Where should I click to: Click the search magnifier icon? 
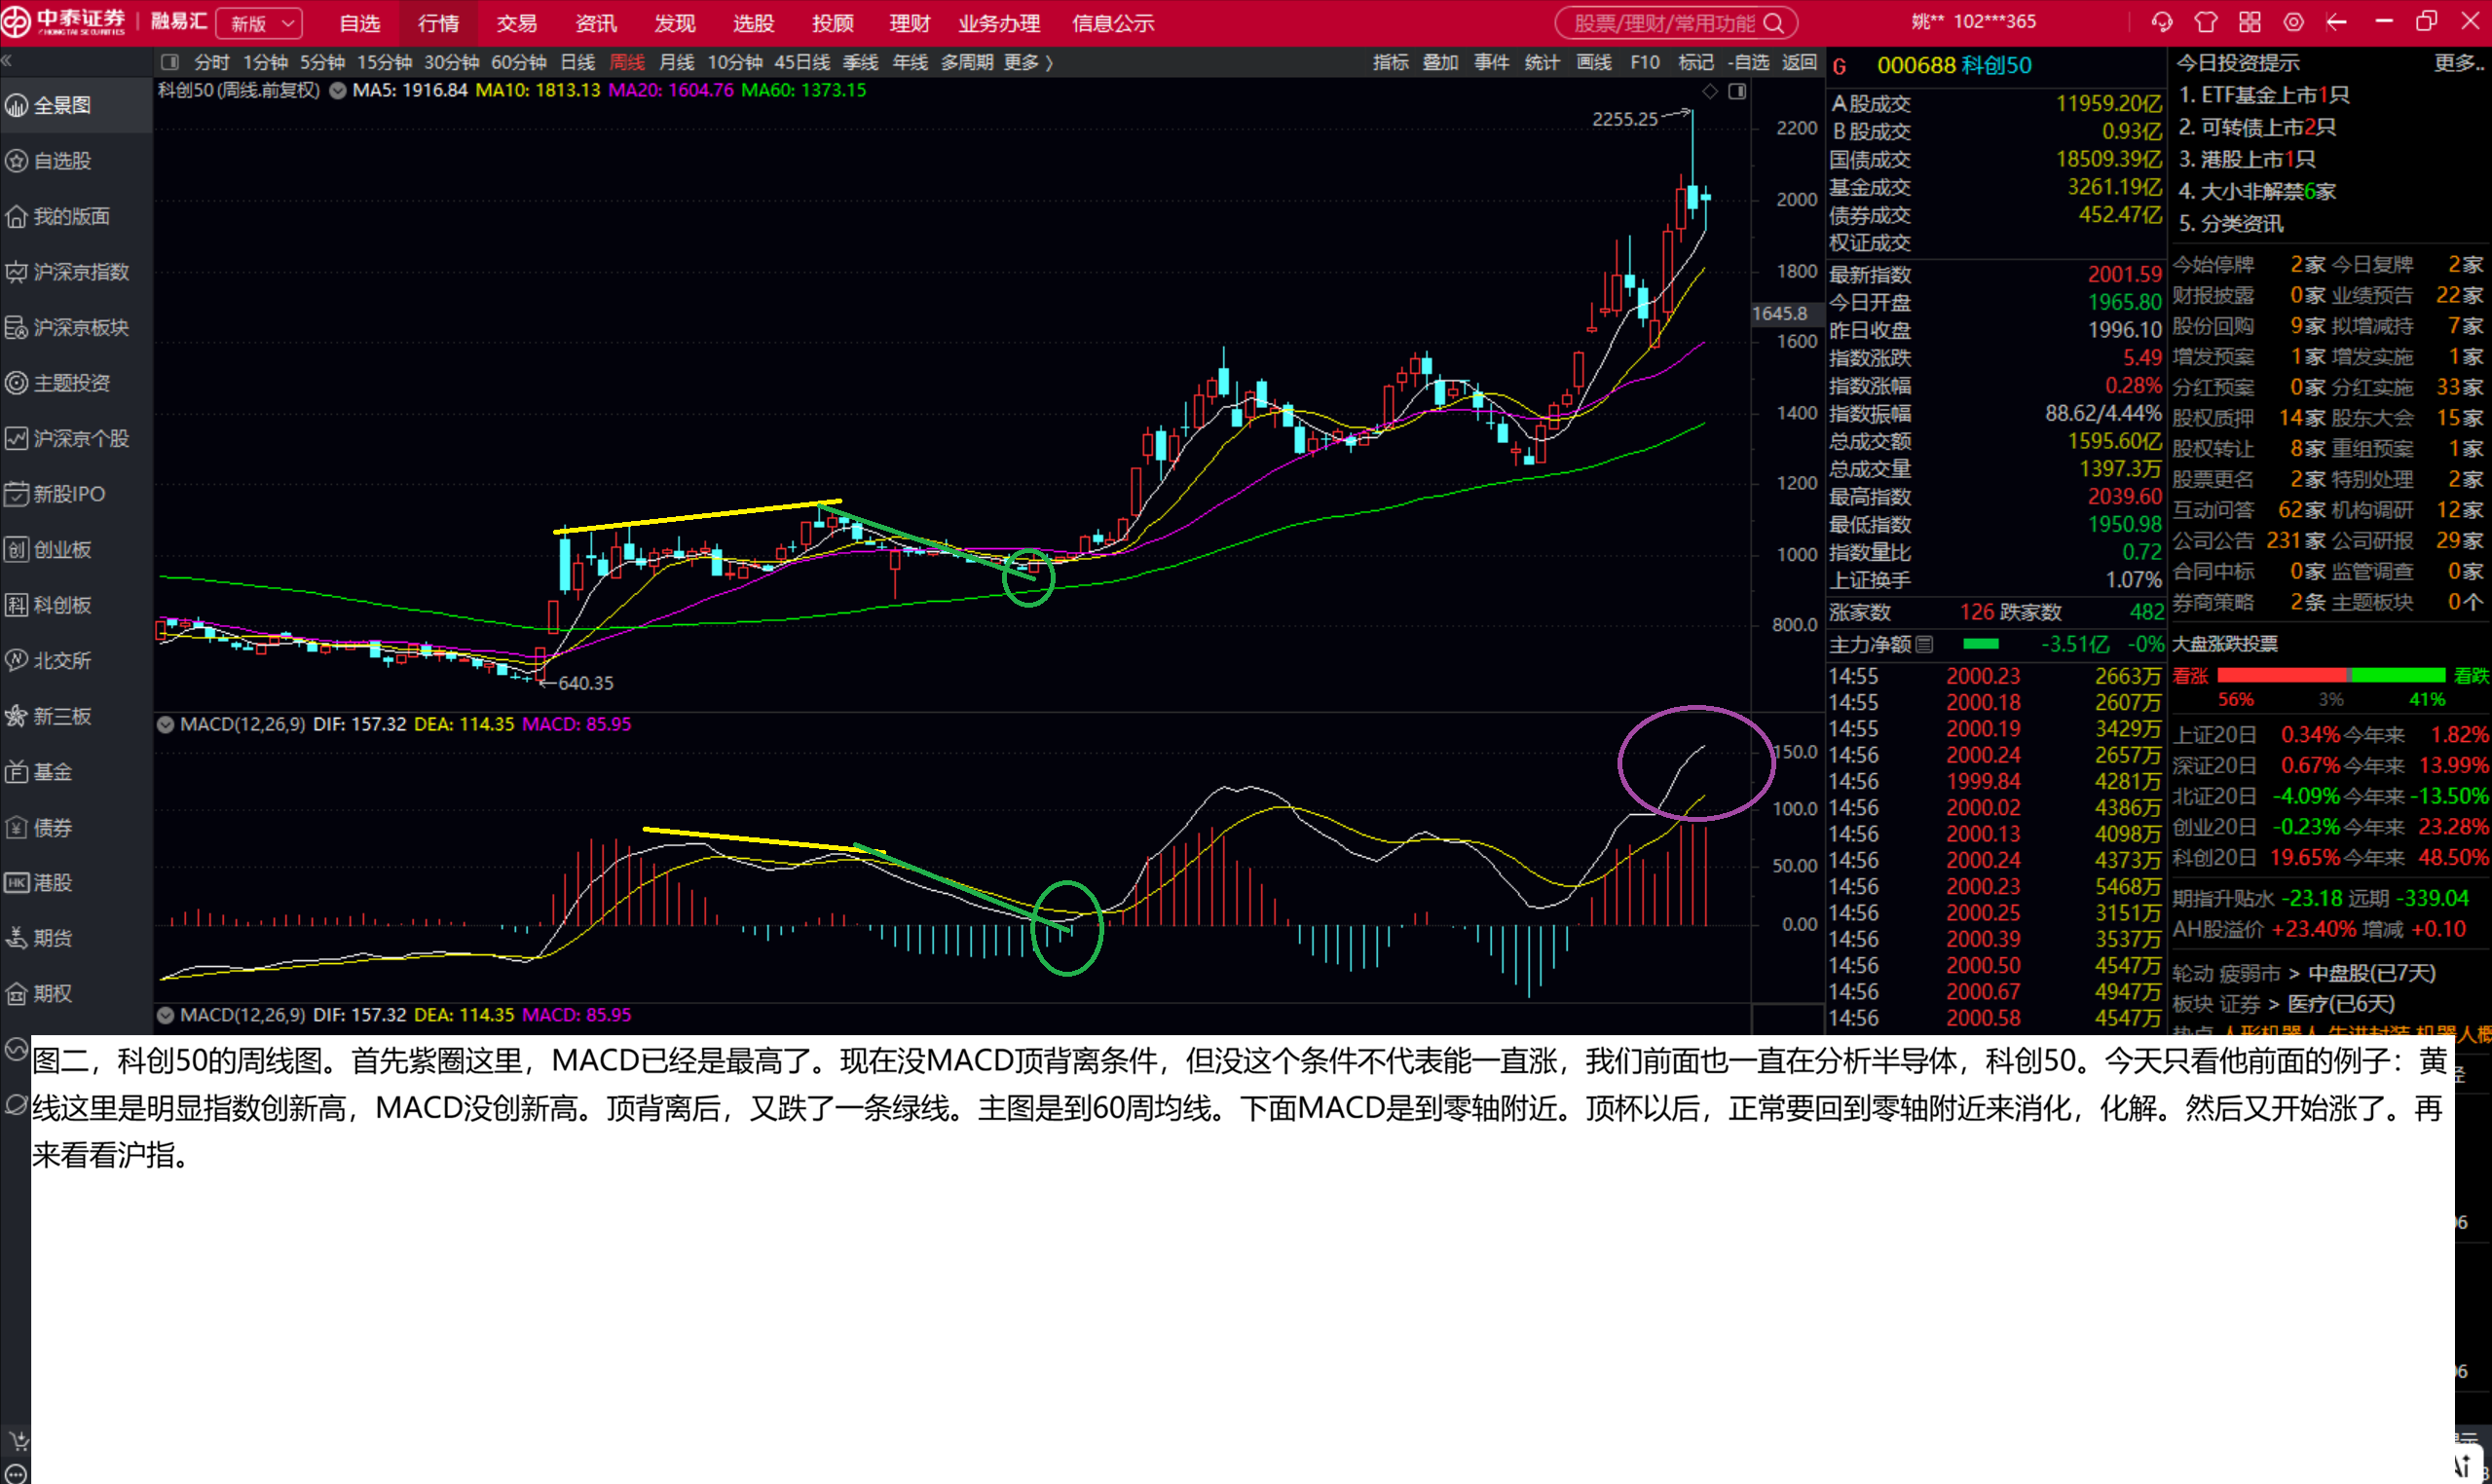point(1774,23)
